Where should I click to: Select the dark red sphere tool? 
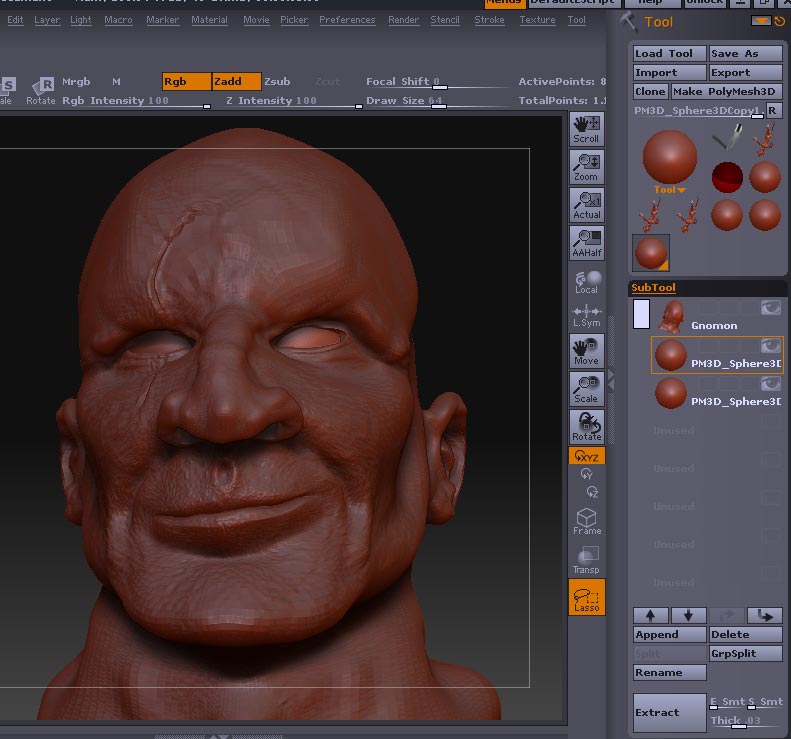click(727, 177)
